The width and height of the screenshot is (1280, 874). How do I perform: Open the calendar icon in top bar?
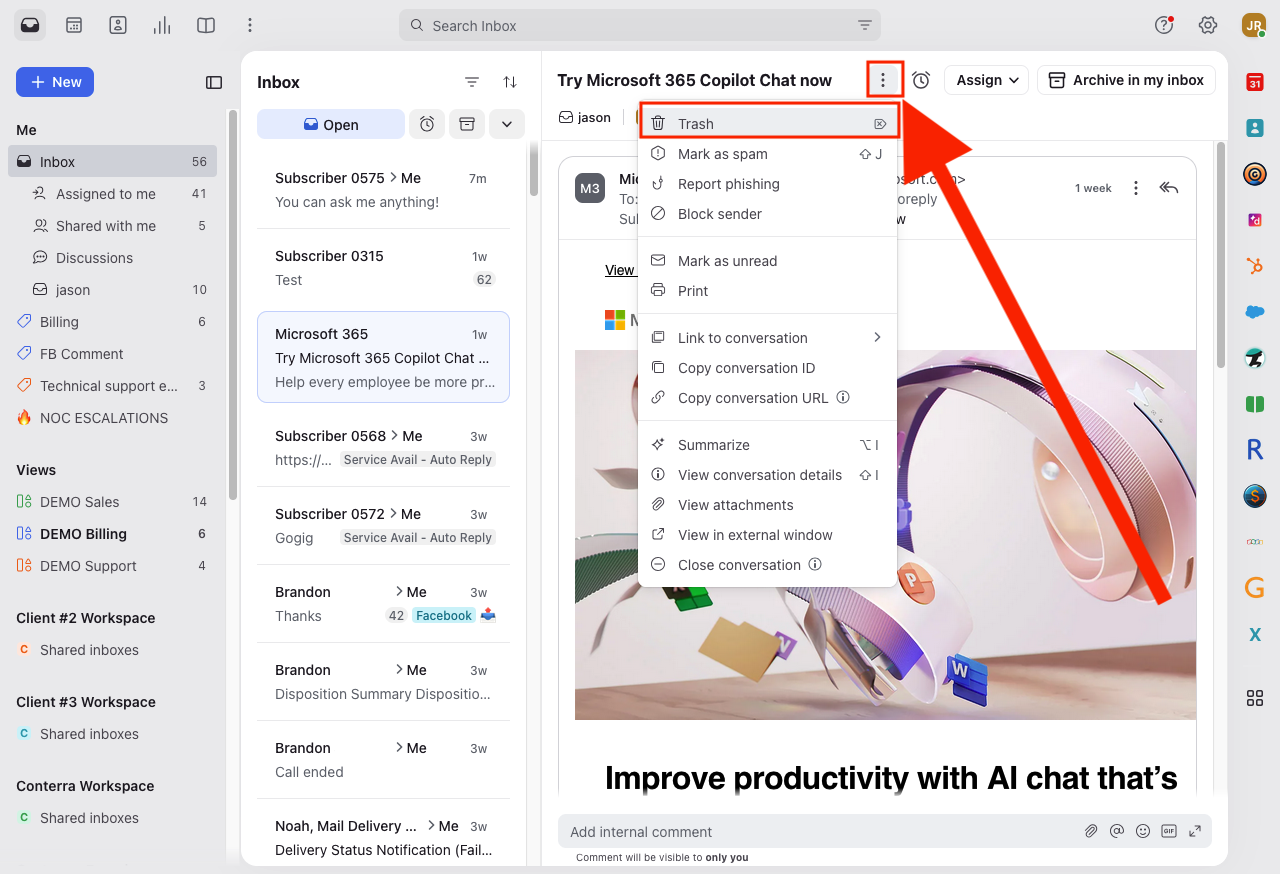click(74, 25)
